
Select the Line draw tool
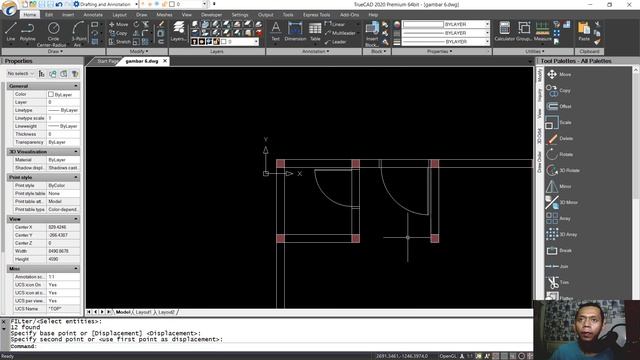(x=11, y=32)
